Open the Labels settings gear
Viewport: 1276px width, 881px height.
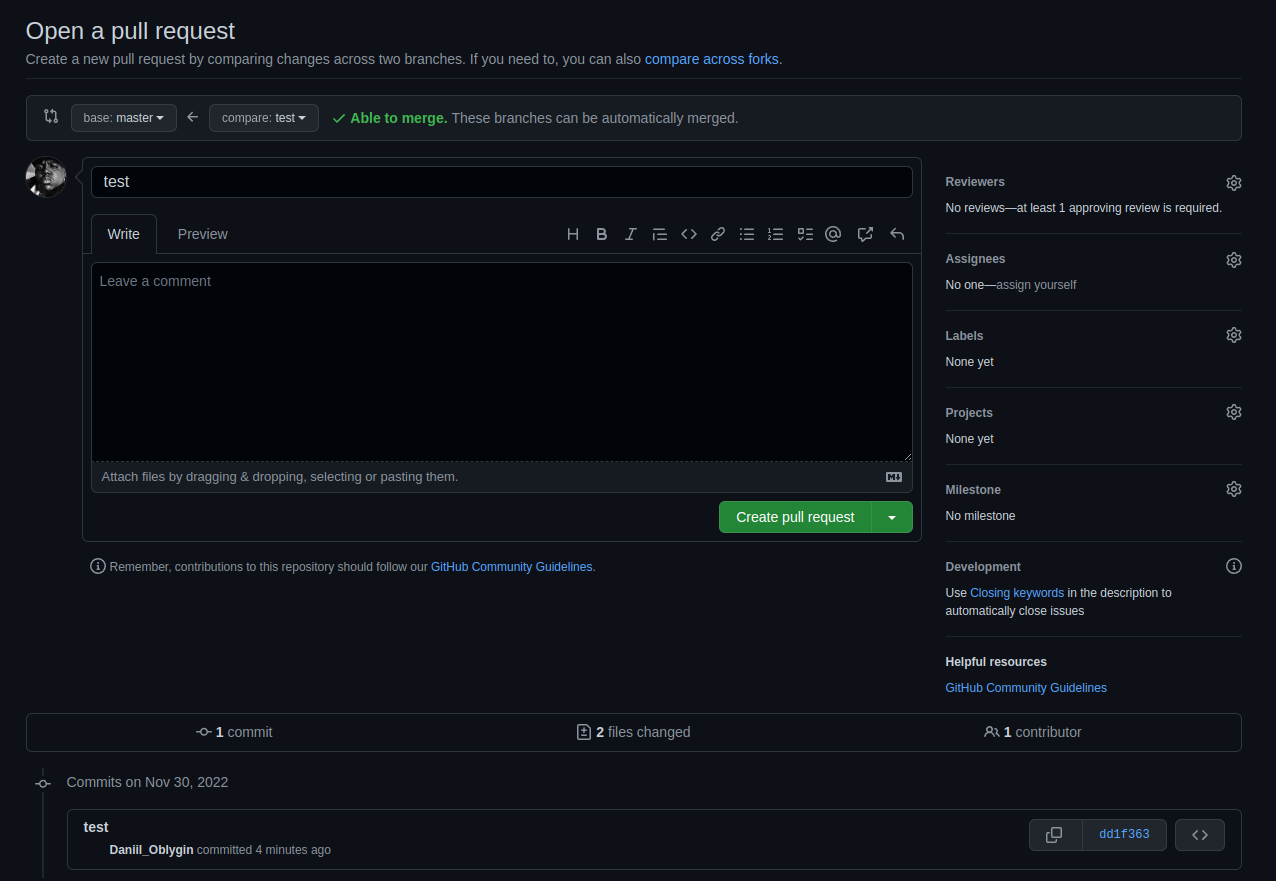coord(1234,335)
